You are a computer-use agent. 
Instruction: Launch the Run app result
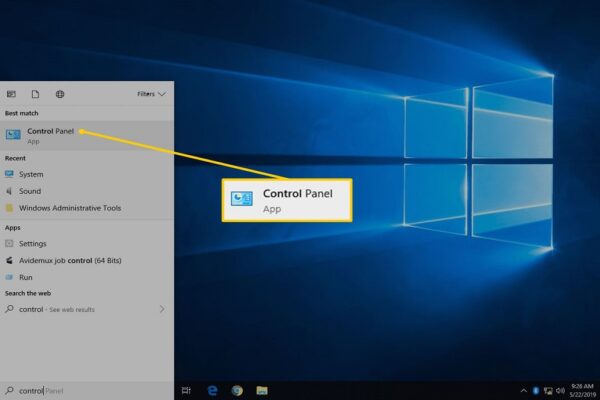[x=87, y=277]
